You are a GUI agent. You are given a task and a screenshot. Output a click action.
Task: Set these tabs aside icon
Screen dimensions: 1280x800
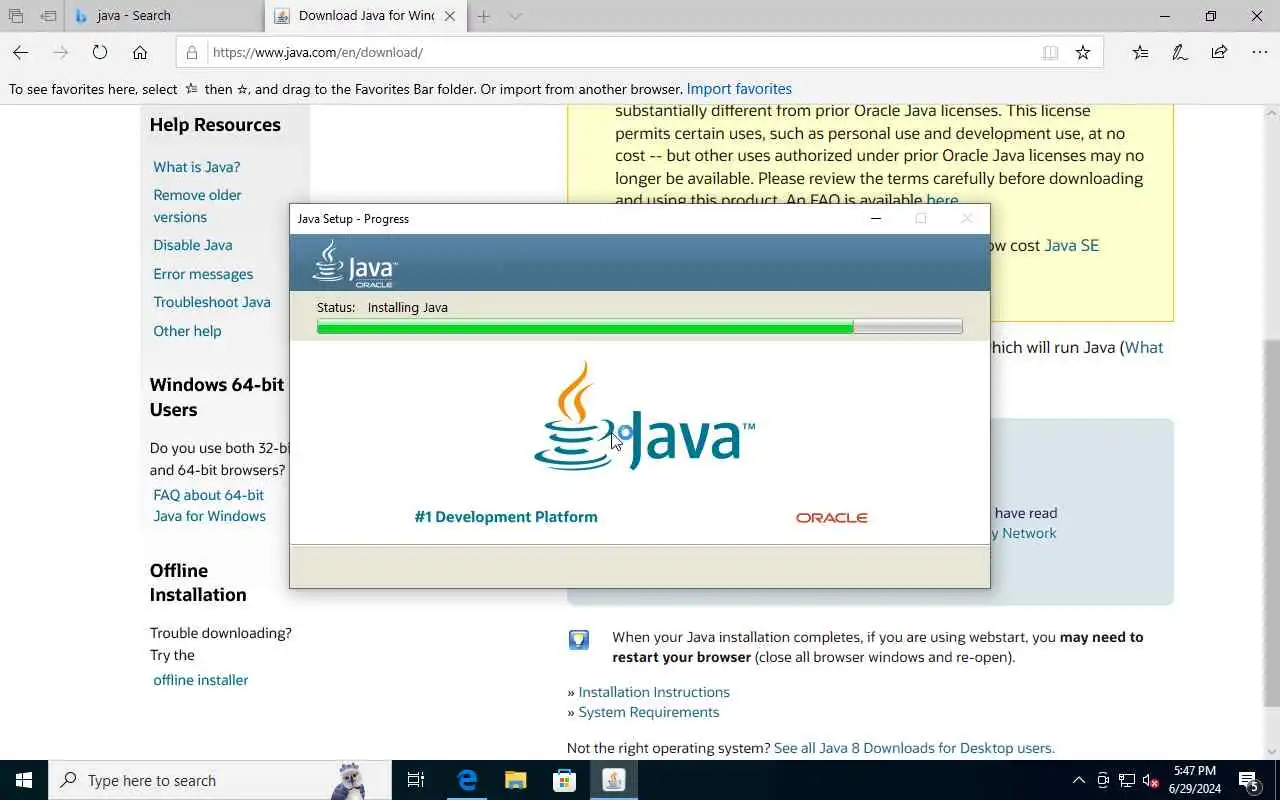tap(48, 16)
